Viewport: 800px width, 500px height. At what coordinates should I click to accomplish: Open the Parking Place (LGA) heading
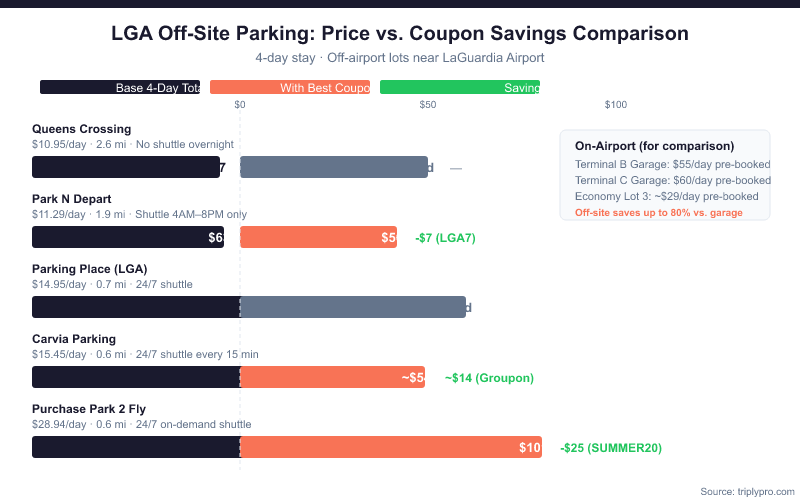click(x=89, y=269)
